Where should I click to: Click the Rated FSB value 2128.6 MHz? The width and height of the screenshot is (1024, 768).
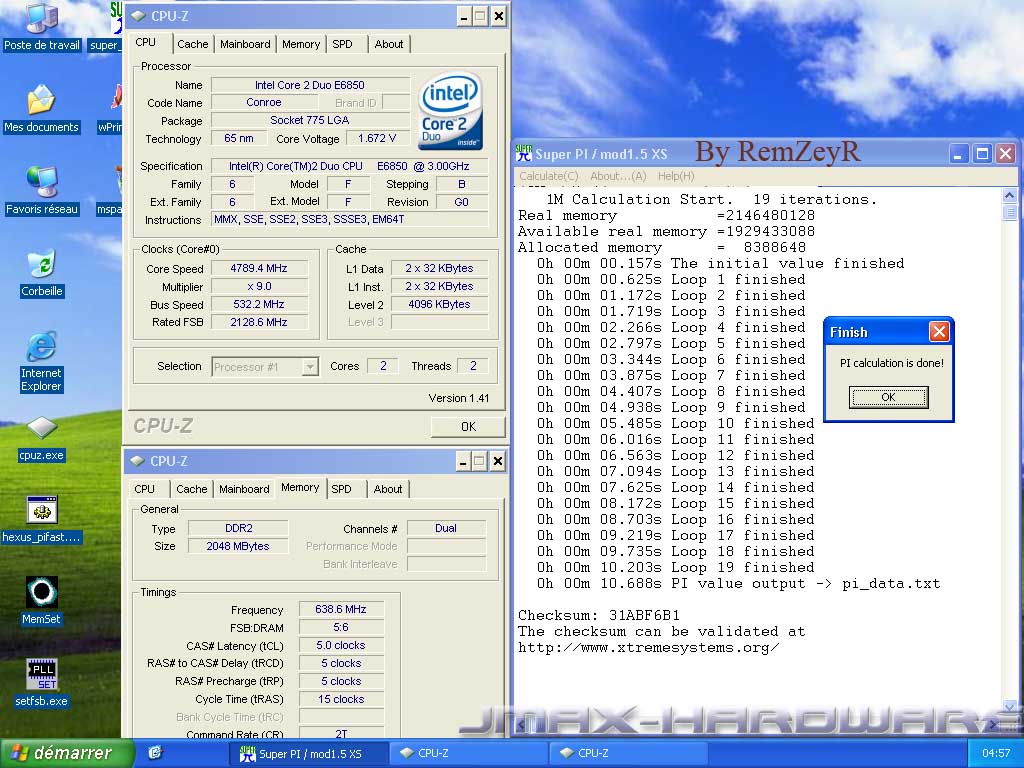coord(259,322)
